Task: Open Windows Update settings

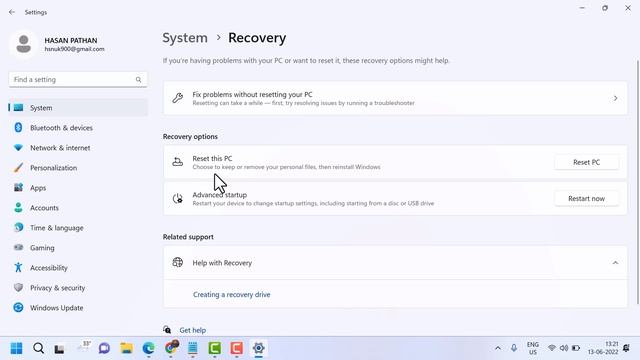Action: pos(78,308)
